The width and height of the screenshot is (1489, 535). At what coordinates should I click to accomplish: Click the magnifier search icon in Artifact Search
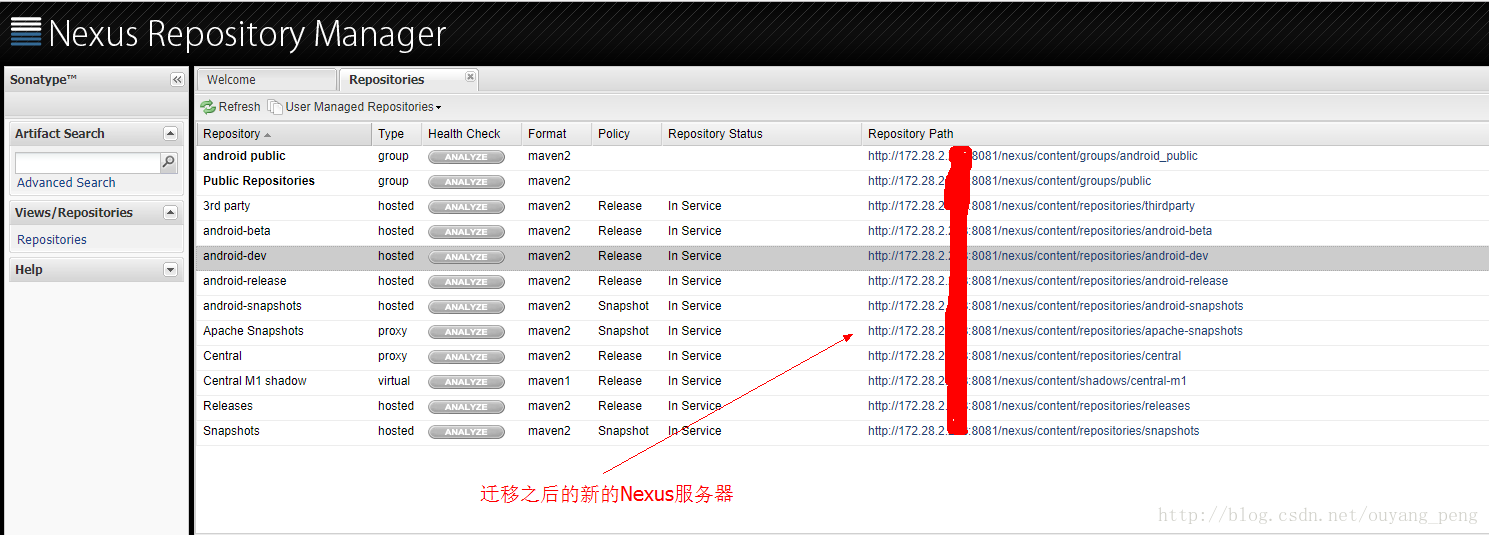(169, 162)
